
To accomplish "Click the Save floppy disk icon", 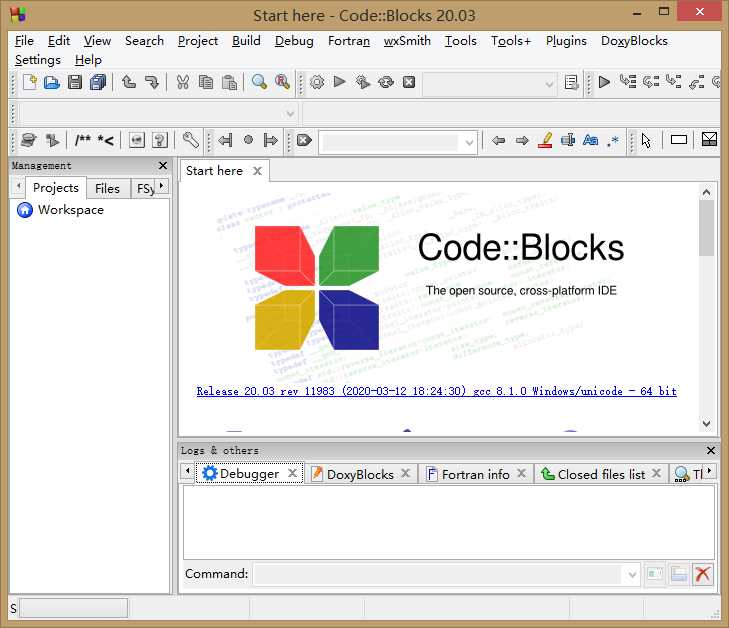I will pos(75,82).
